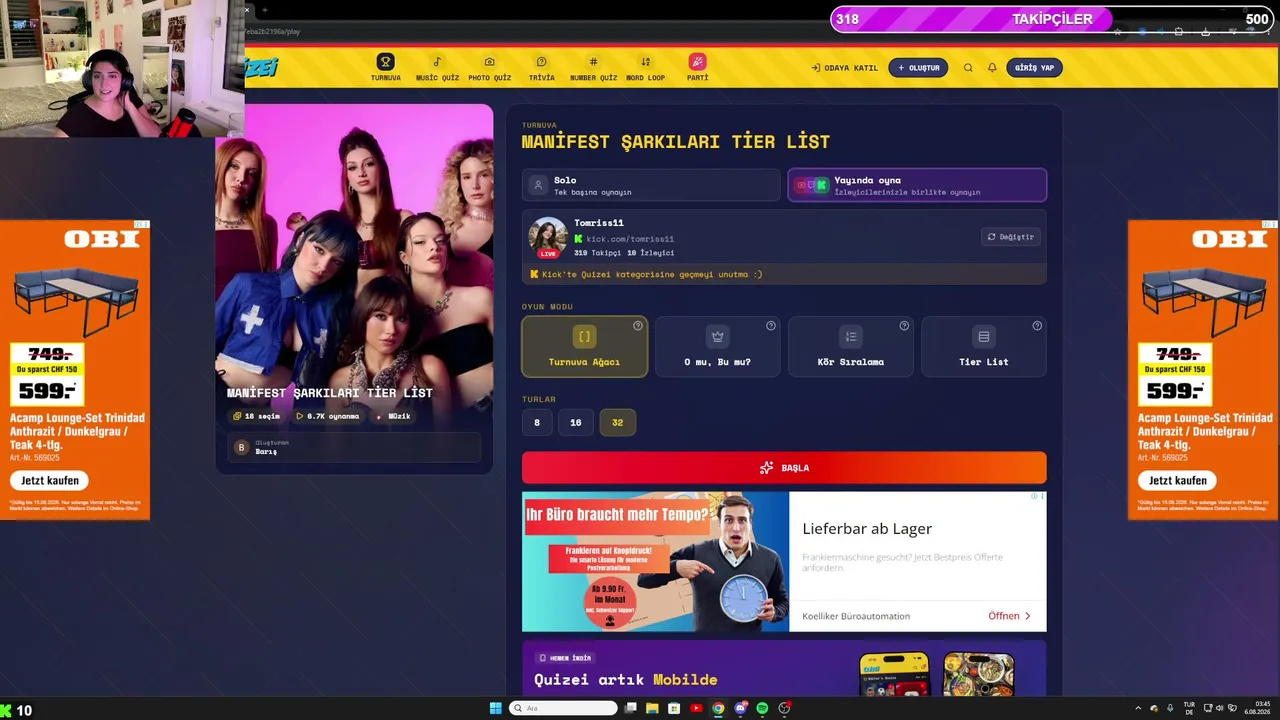This screenshot has height=720, width=1280.
Task: Open the Turnuva trophy icon in navigation
Action: tap(385, 62)
